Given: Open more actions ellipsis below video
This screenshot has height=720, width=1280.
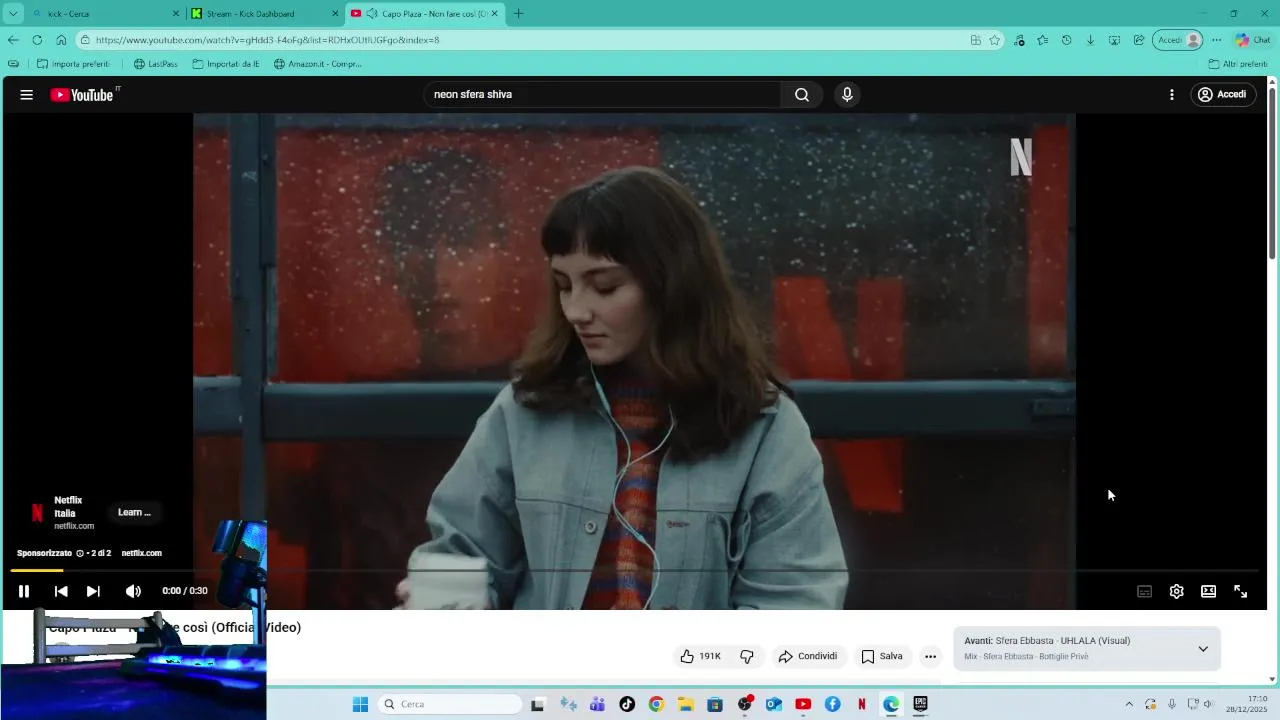Looking at the screenshot, I should tap(931, 656).
